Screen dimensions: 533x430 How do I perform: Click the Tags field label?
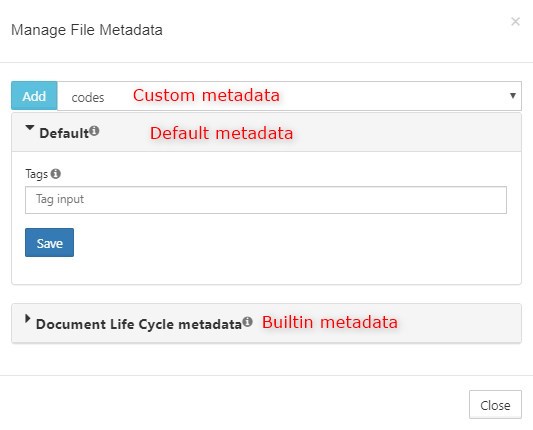36,174
